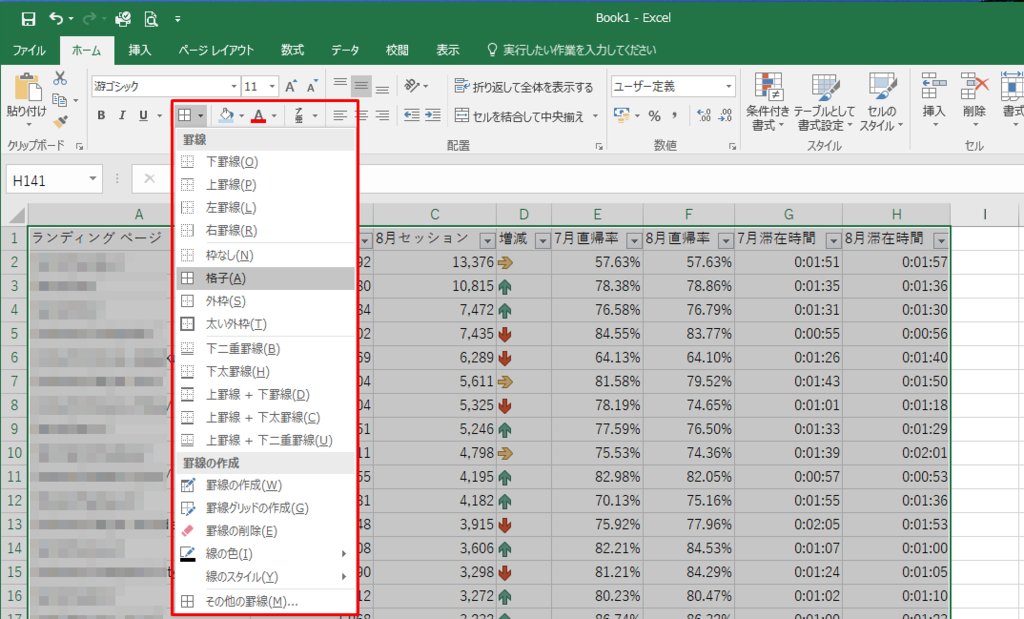Select 太い外枠(T) thick outside border

pos(266,324)
